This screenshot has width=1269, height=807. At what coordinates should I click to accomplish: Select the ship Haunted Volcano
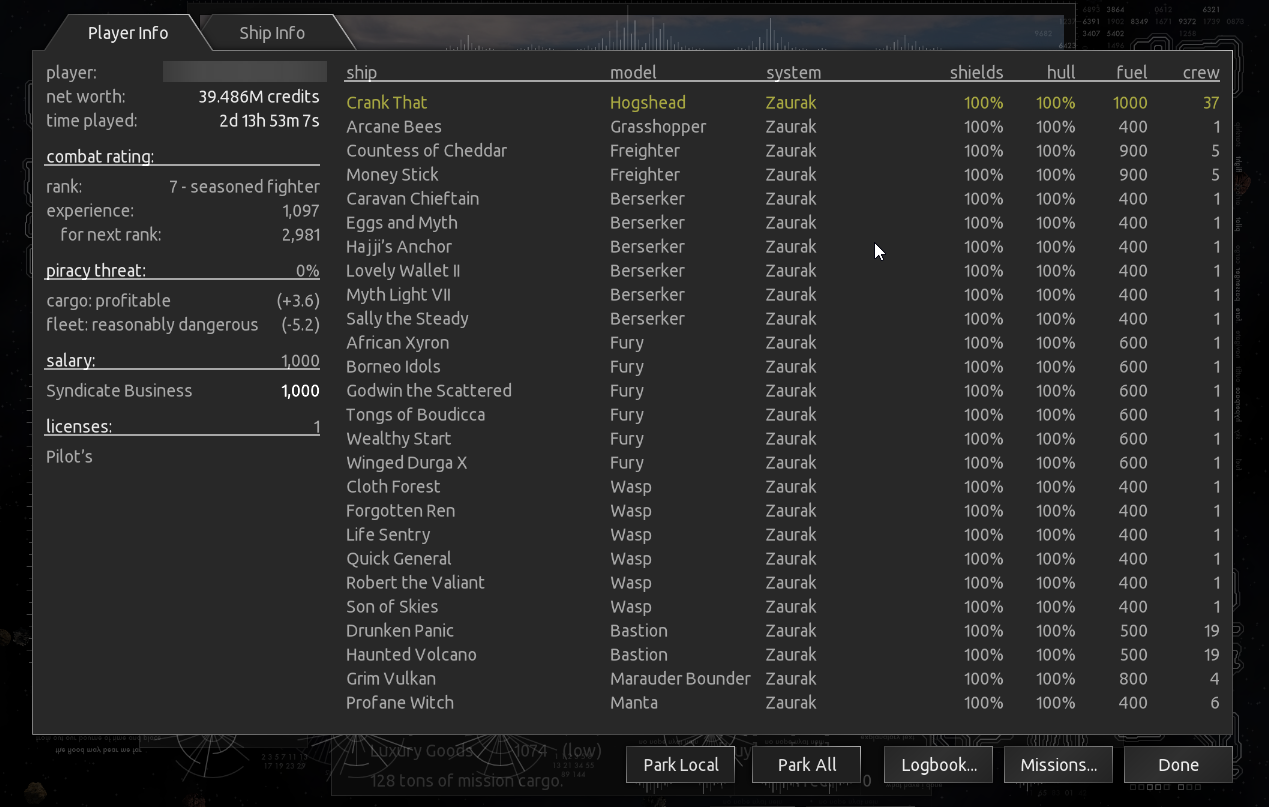pyautogui.click(x=783, y=655)
